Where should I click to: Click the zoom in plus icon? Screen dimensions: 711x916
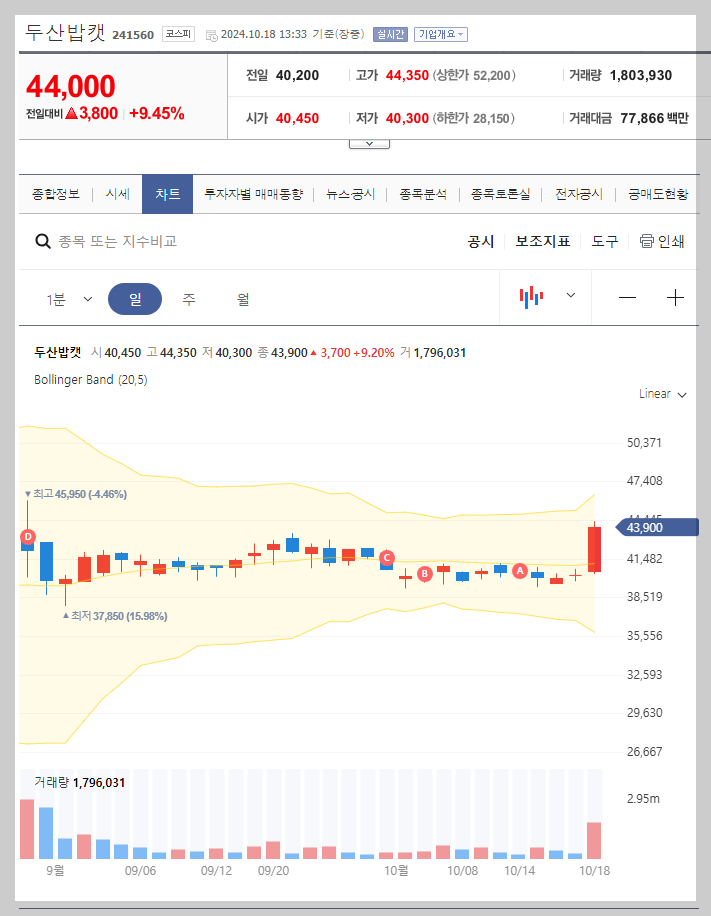click(676, 298)
